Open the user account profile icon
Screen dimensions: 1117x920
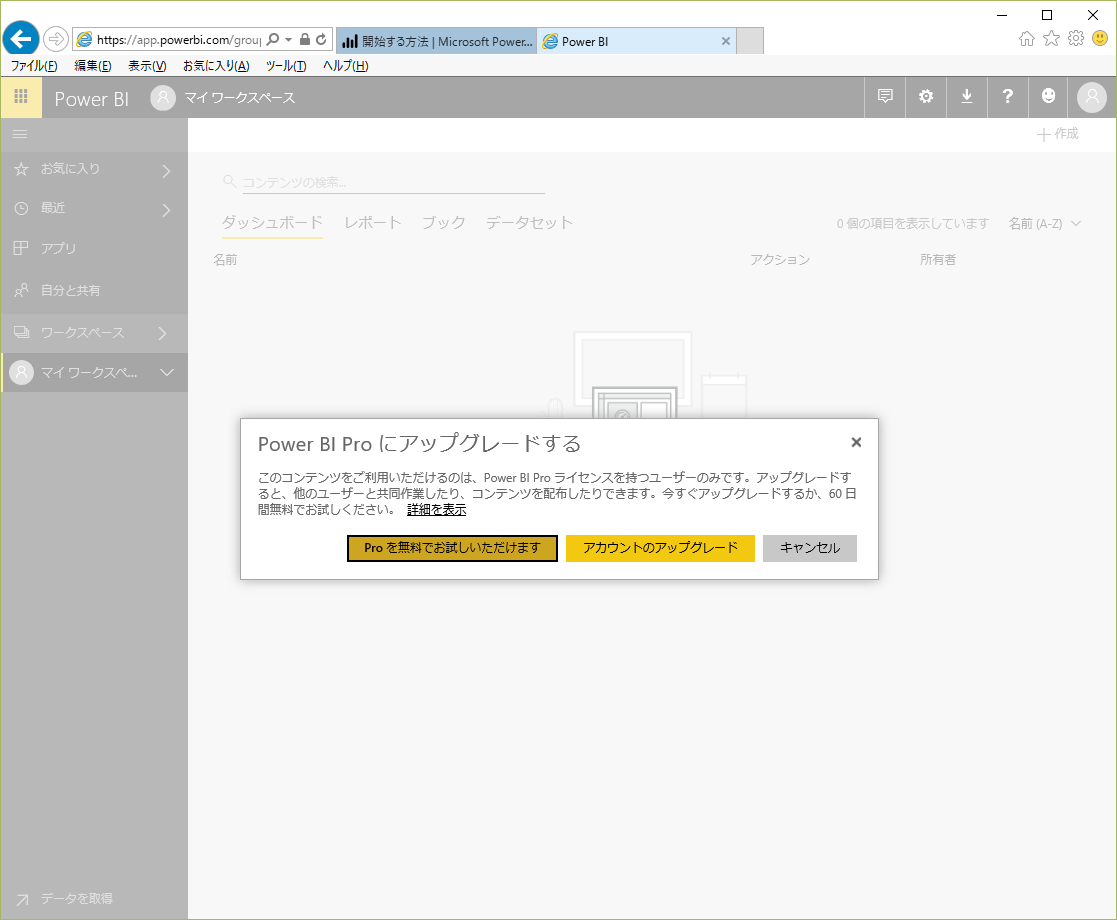coord(1091,97)
